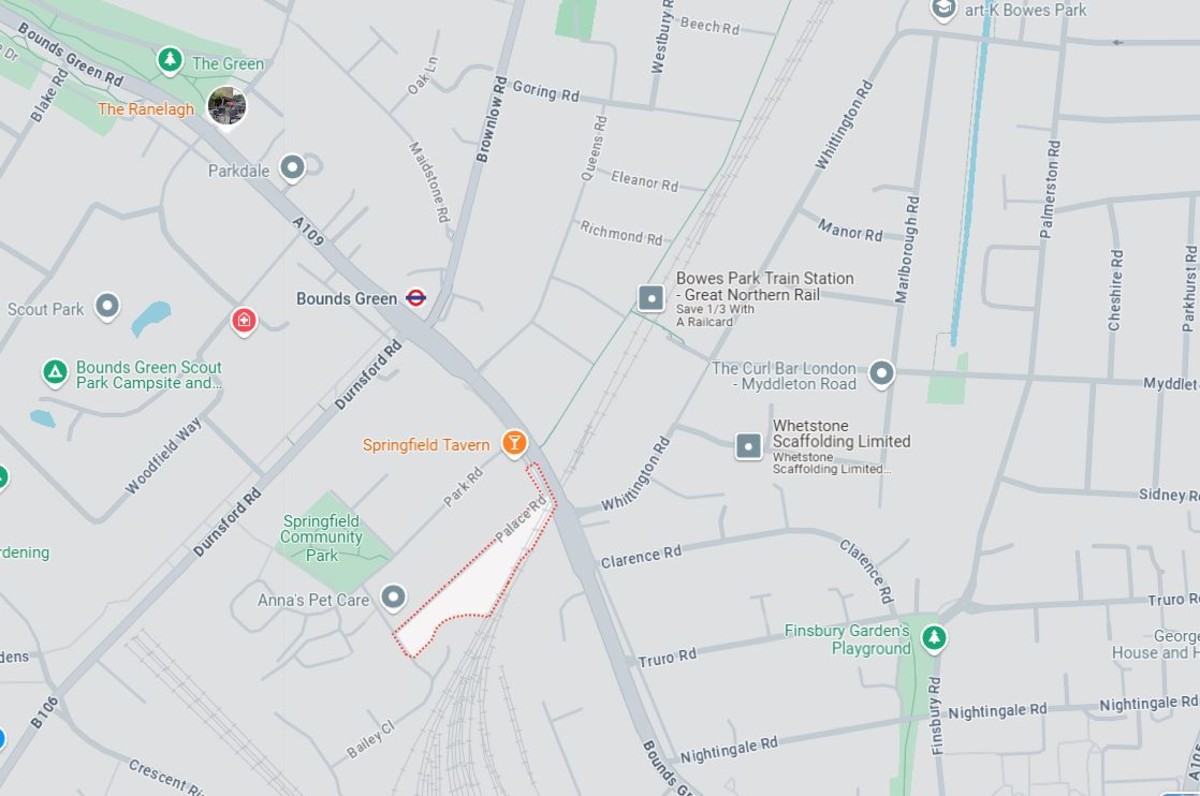Select Finsbury Gardens Playground tree icon
This screenshot has height=796, width=1200.
[x=933, y=637]
